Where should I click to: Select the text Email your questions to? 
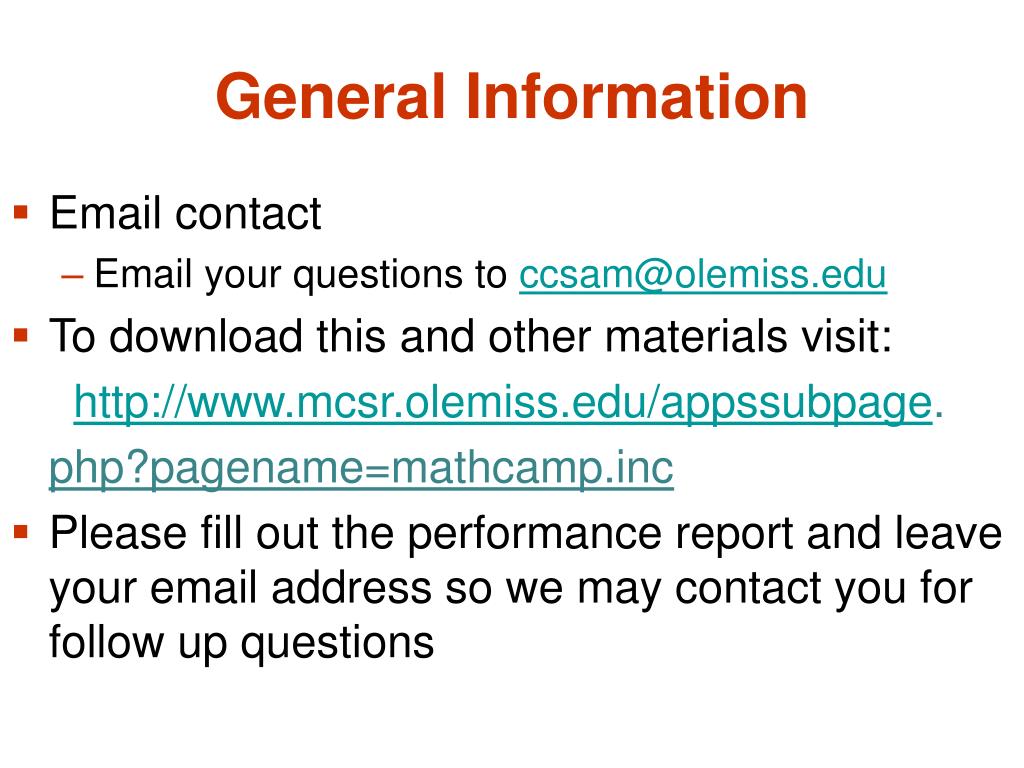click(x=301, y=274)
